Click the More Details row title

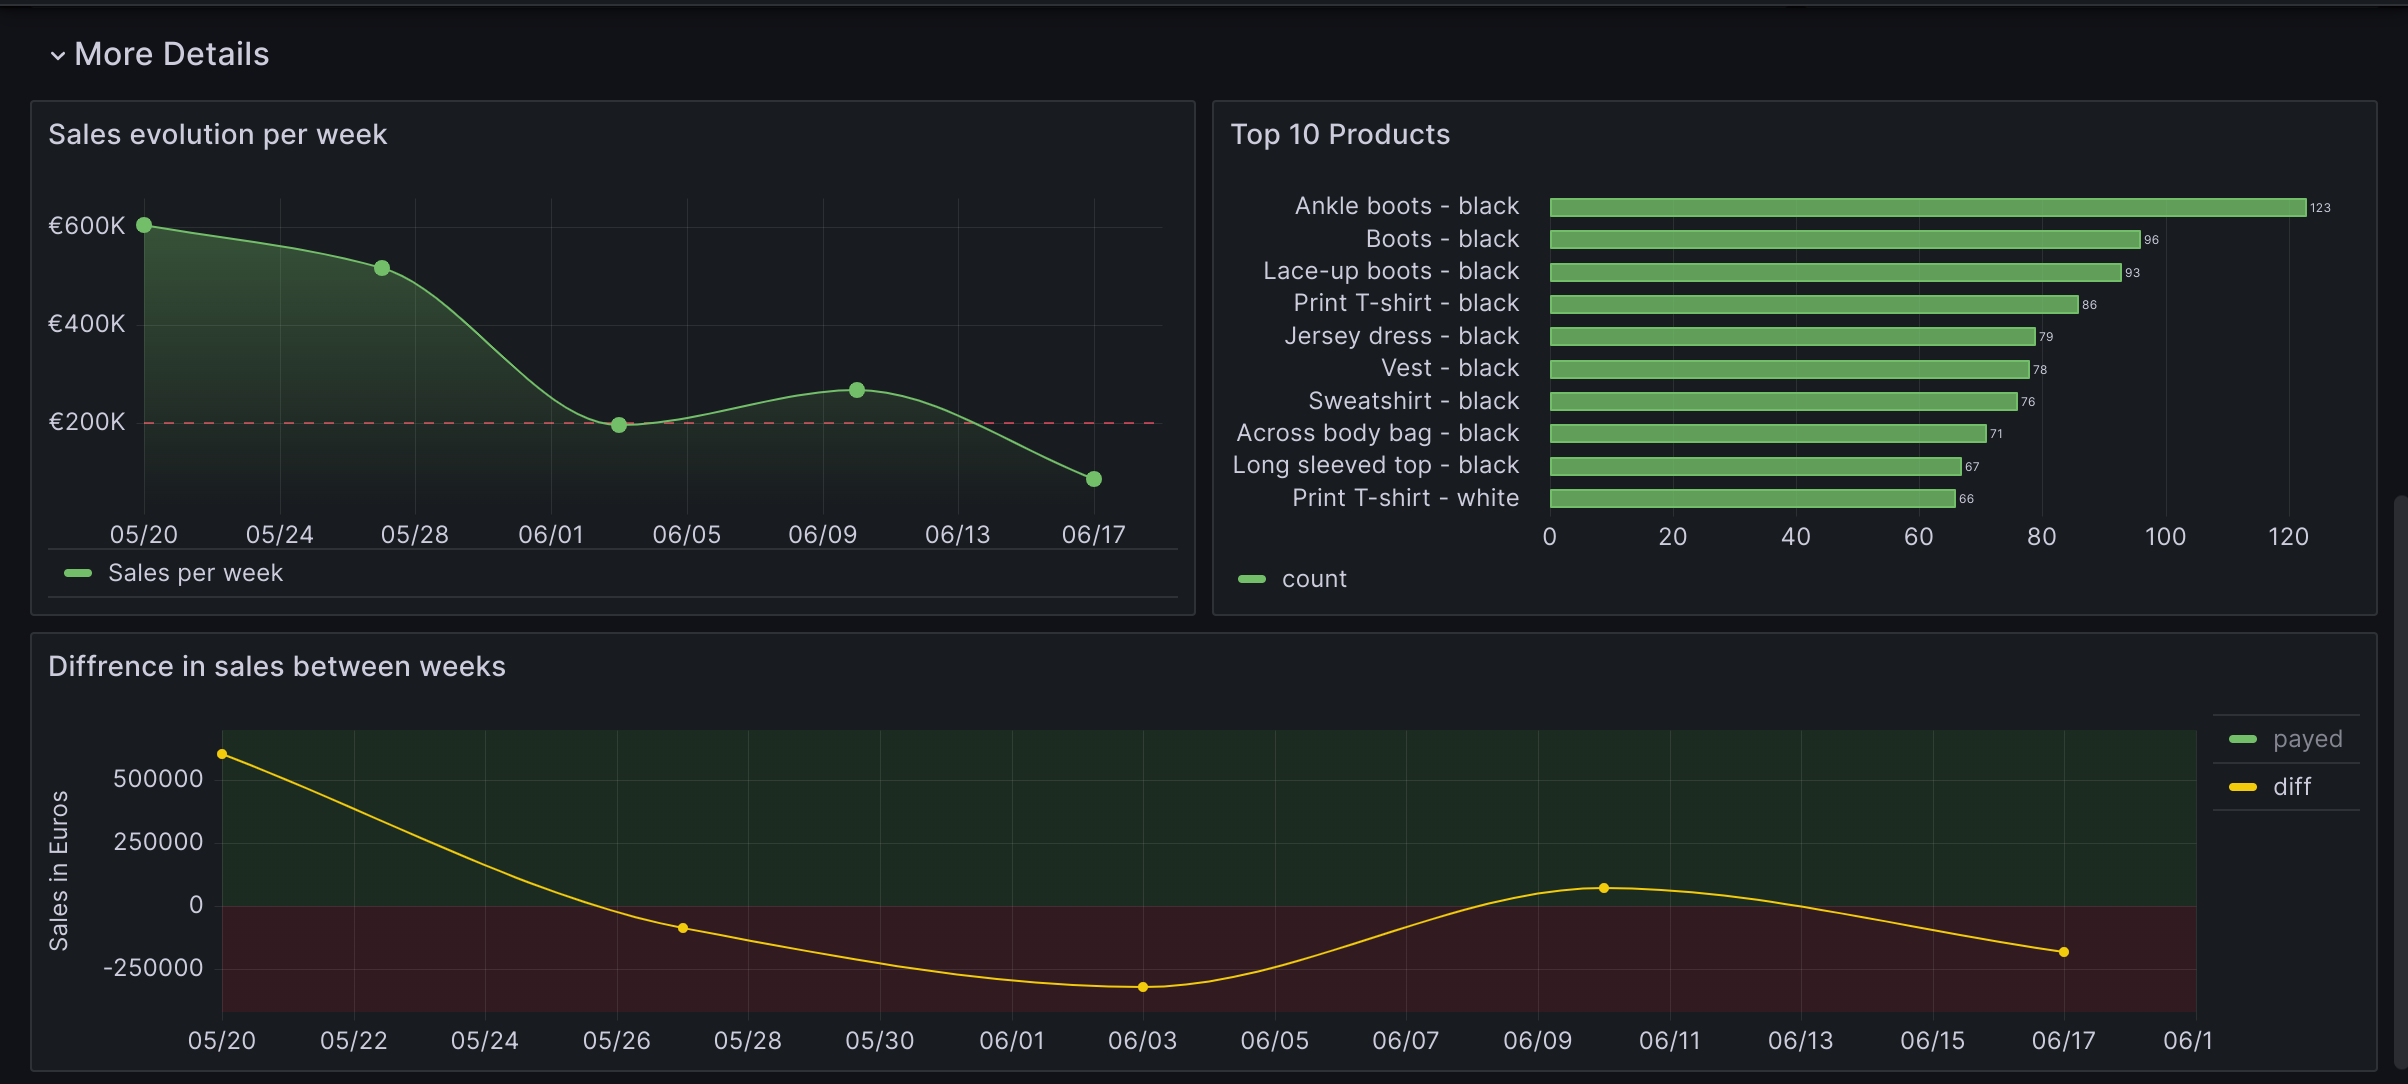click(171, 54)
